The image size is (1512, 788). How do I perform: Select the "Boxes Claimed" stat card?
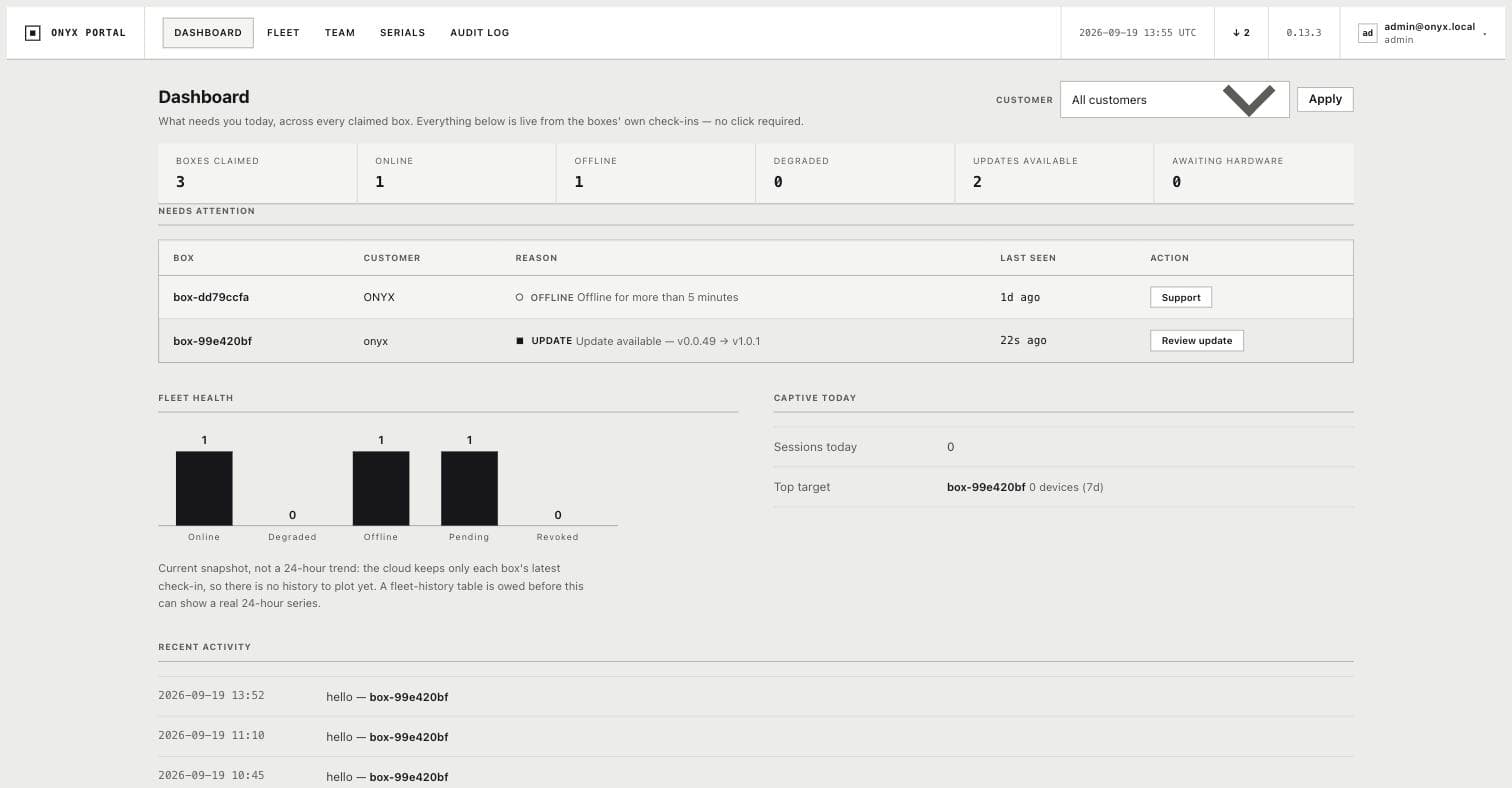pyautogui.click(x=257, y=173)
